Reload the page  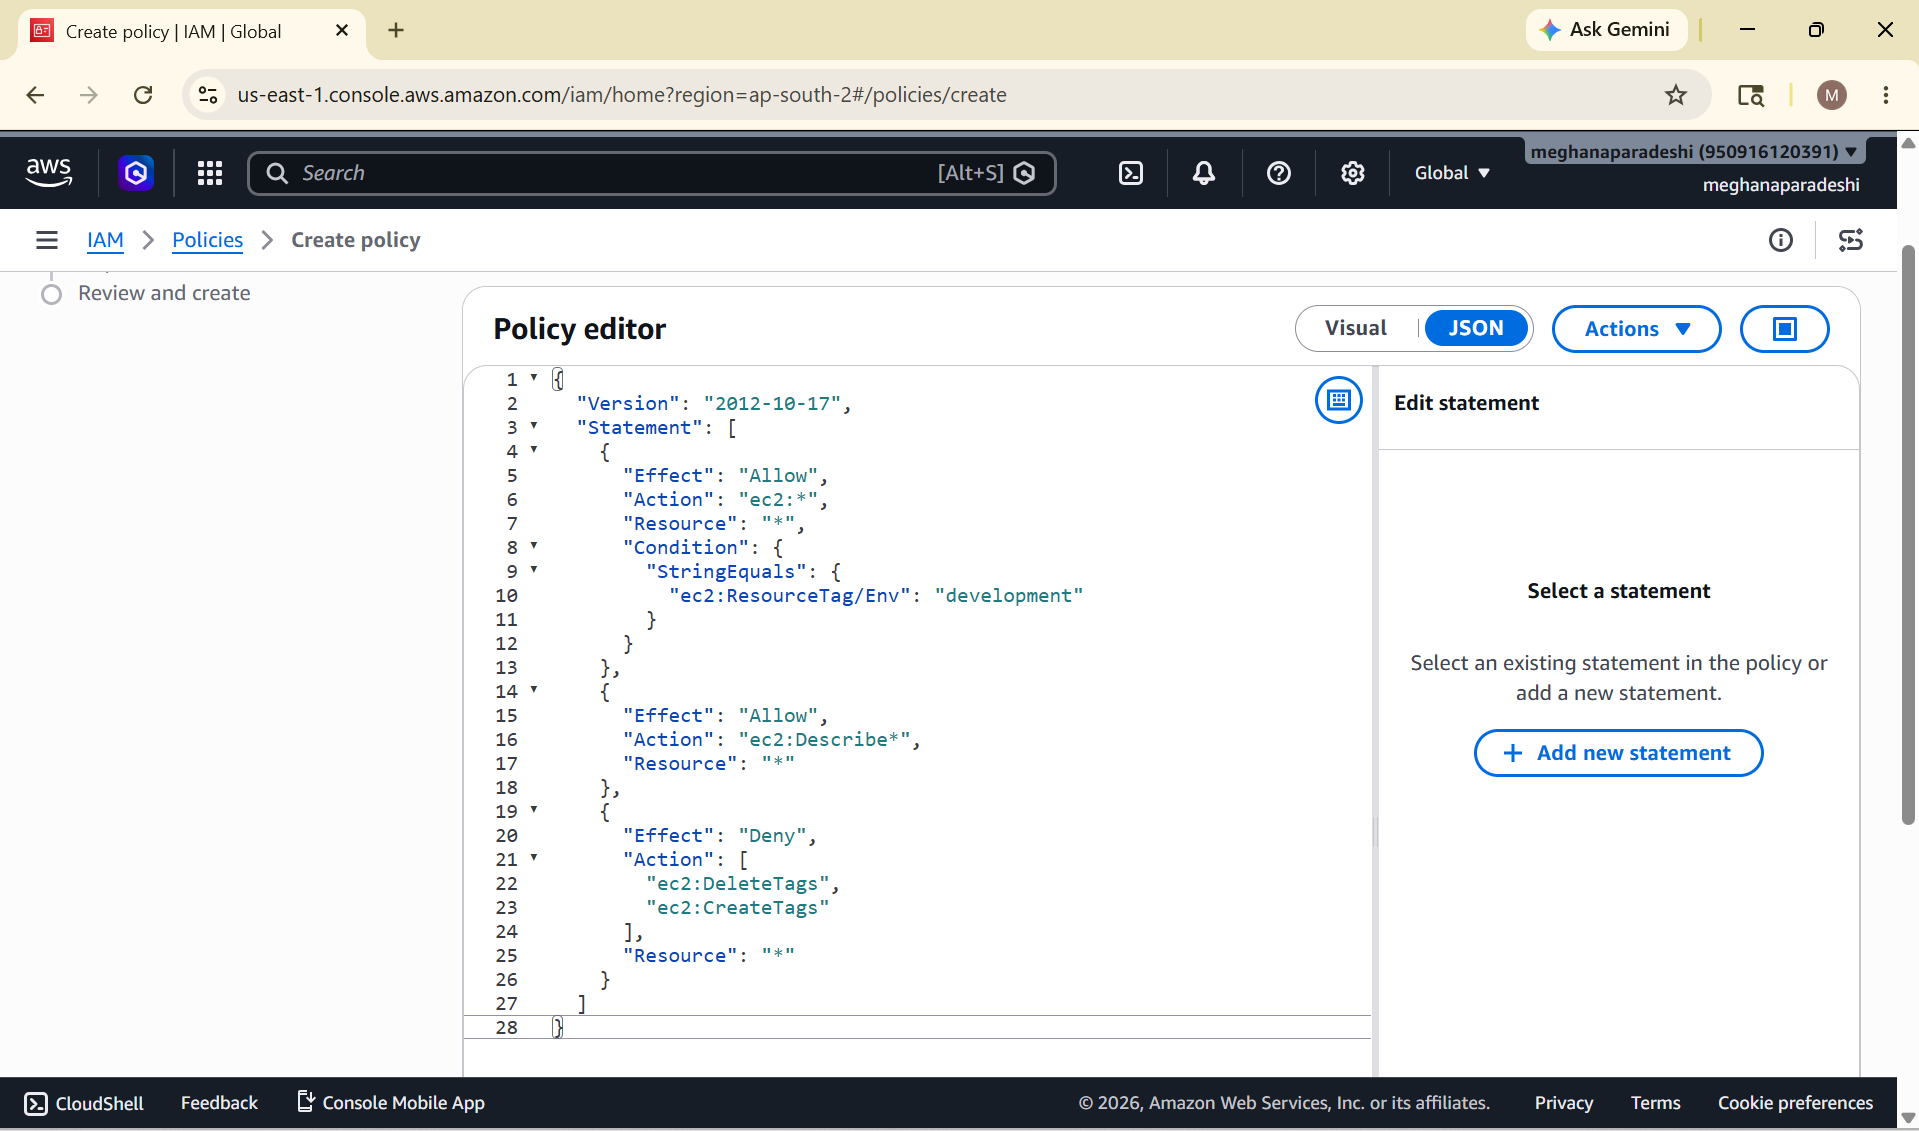143,95
